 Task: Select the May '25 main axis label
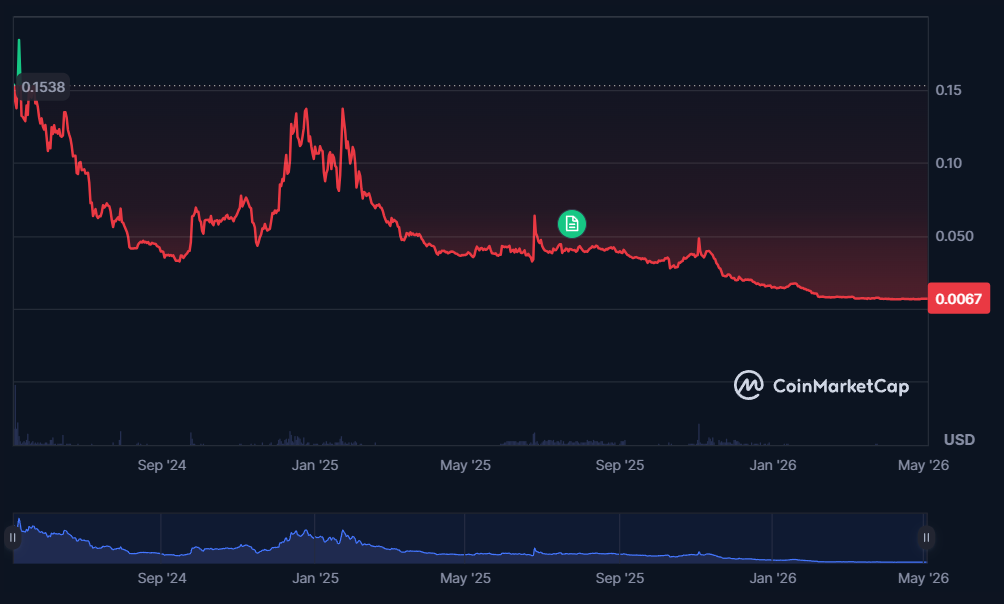coord(466,465)
